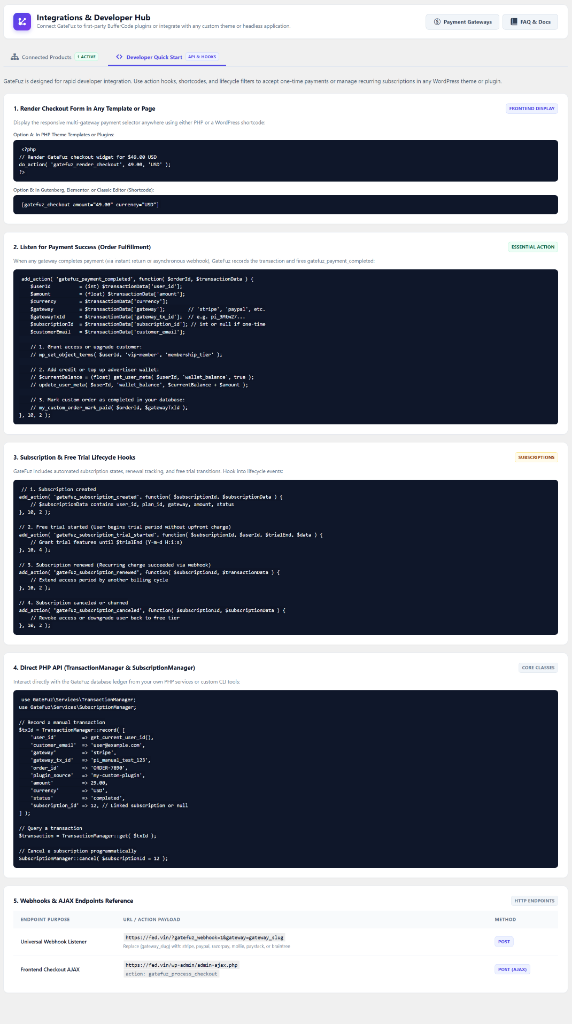Open FAQ & Docs
Image resolution: width=572 pixels, height=1024 pixels.
pos(530,22)
